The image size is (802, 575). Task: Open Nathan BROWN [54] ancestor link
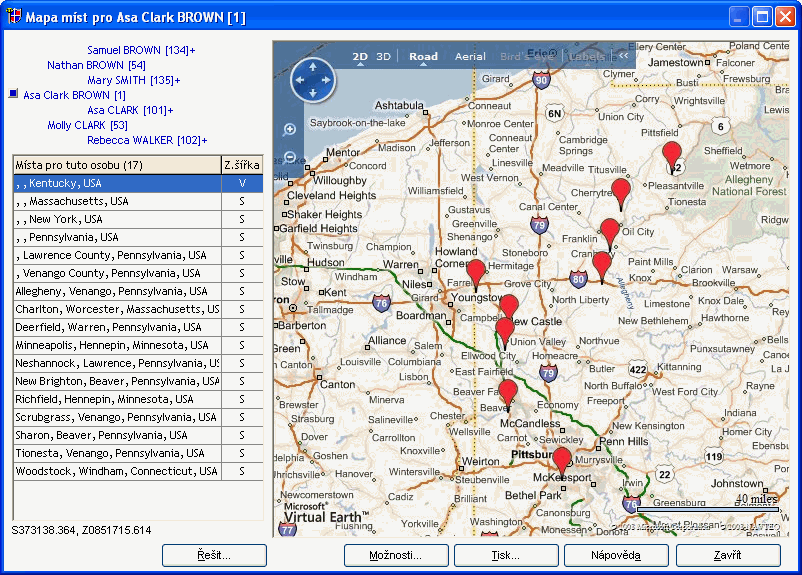tap(96, 65)
